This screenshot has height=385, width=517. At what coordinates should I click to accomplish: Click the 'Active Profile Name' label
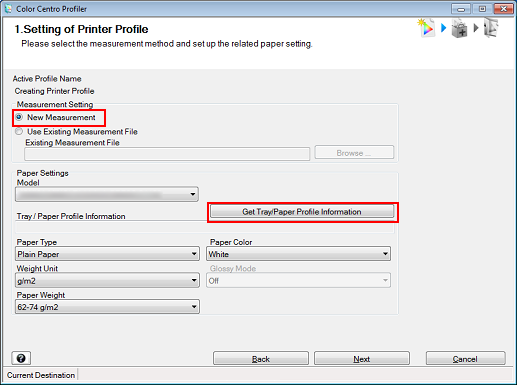coord(47,79)
